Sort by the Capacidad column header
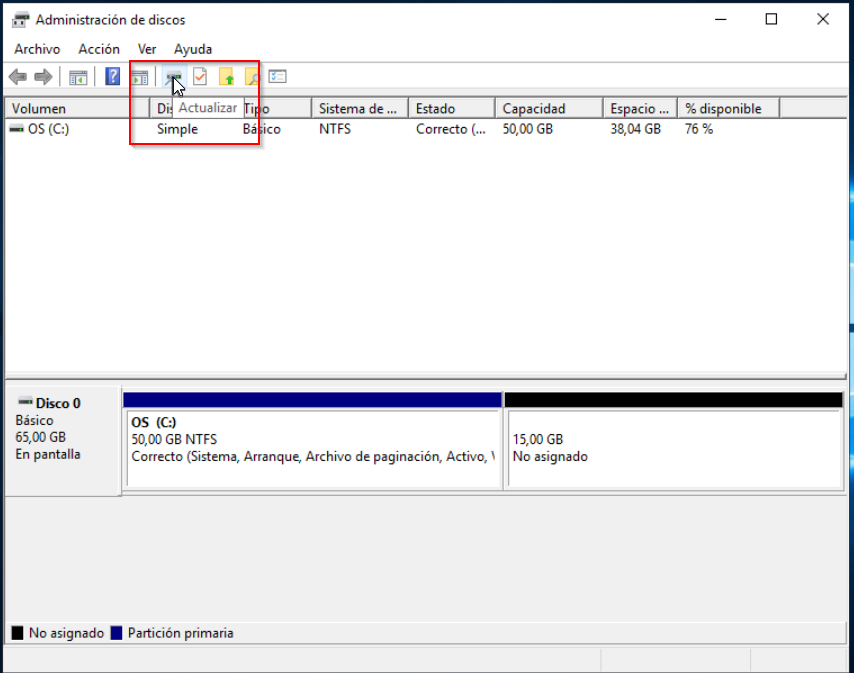 pyautogui.click(x=547, y=108)
